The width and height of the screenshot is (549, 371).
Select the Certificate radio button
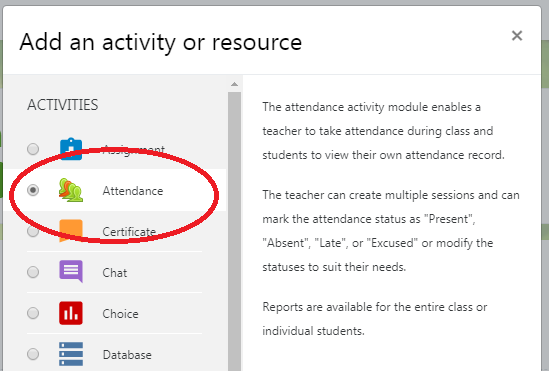click(33, 231)
